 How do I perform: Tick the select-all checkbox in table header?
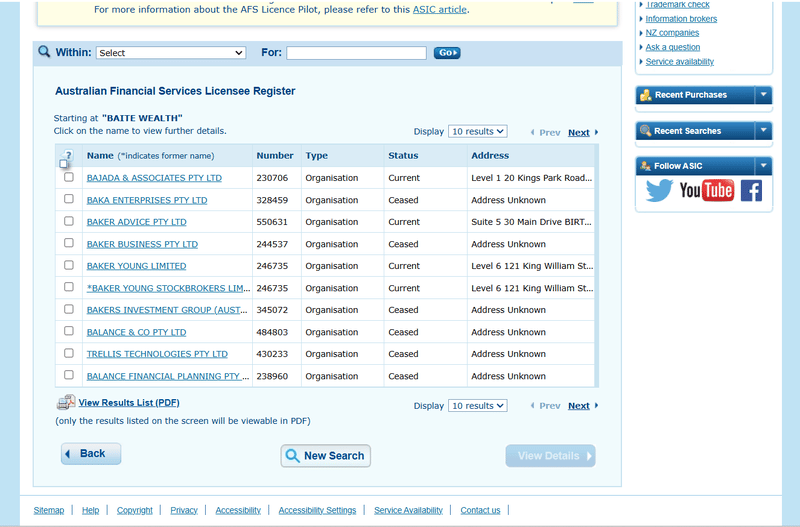(63, 164)
